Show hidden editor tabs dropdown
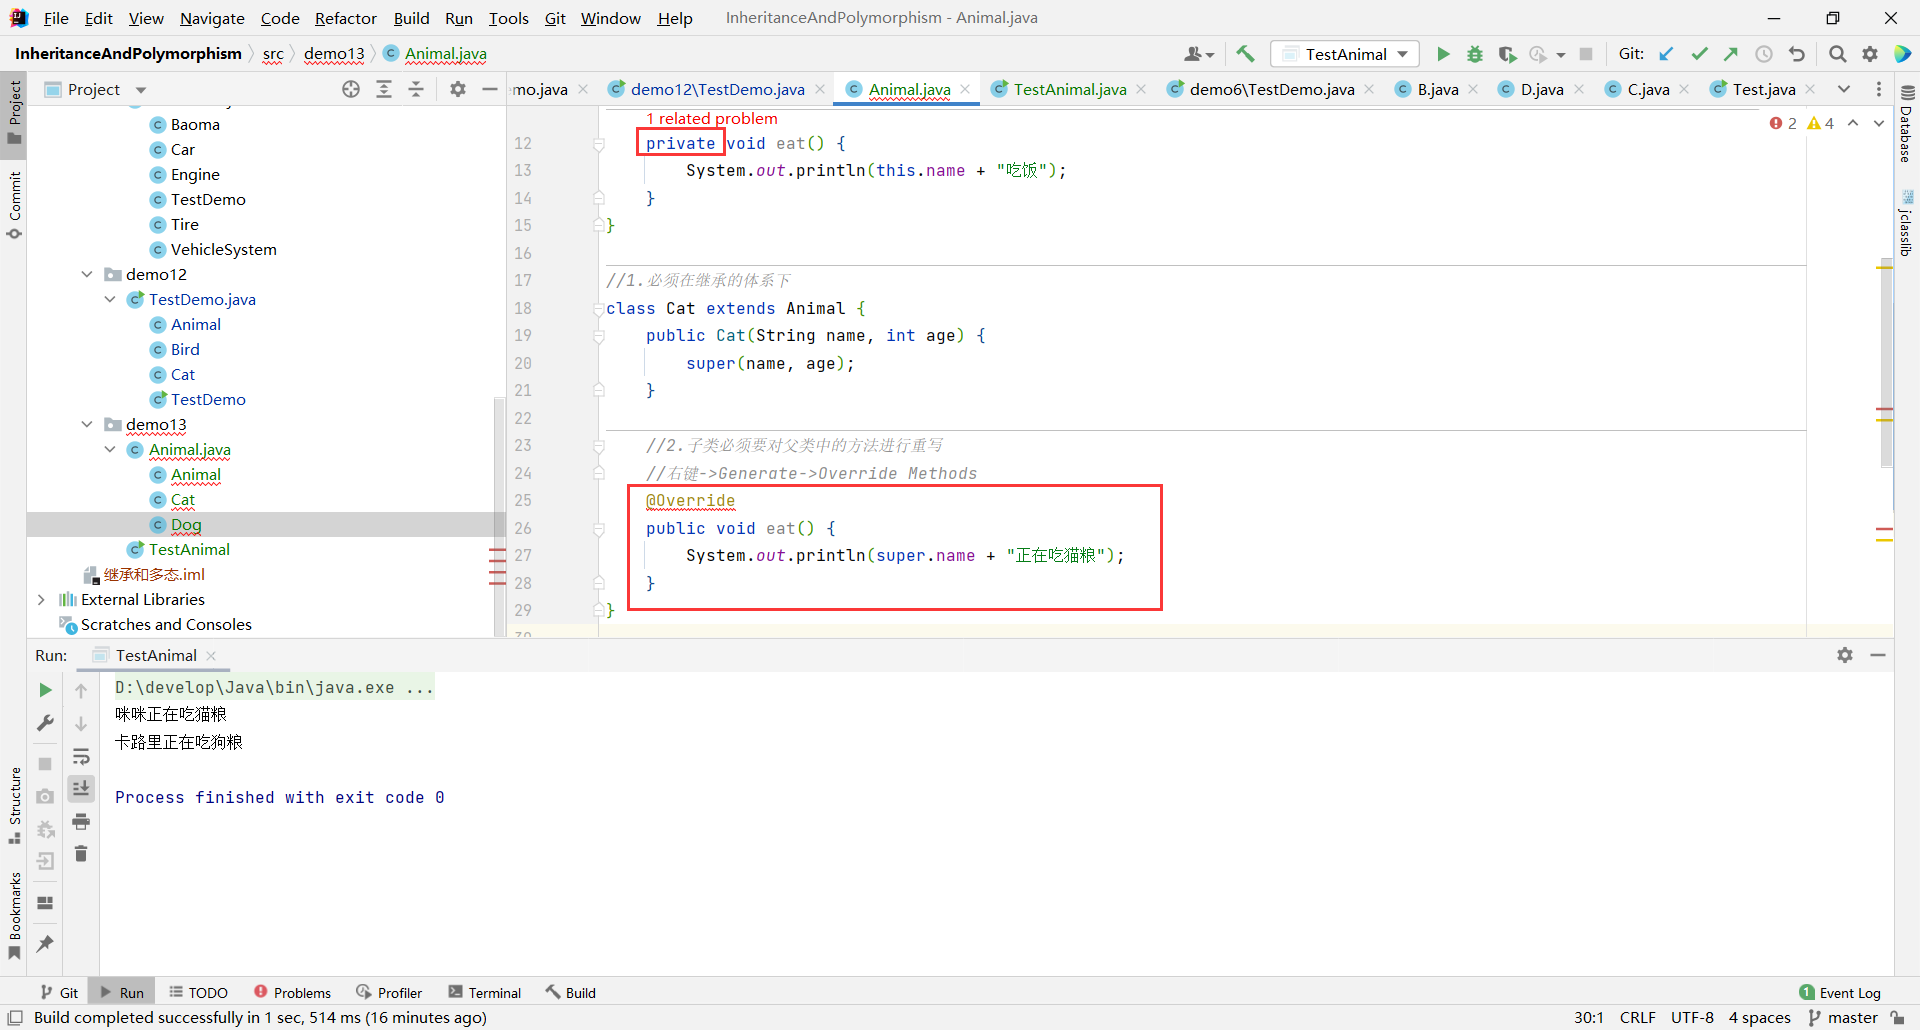The image size is (1920, 1030). tap(1844, 89)
